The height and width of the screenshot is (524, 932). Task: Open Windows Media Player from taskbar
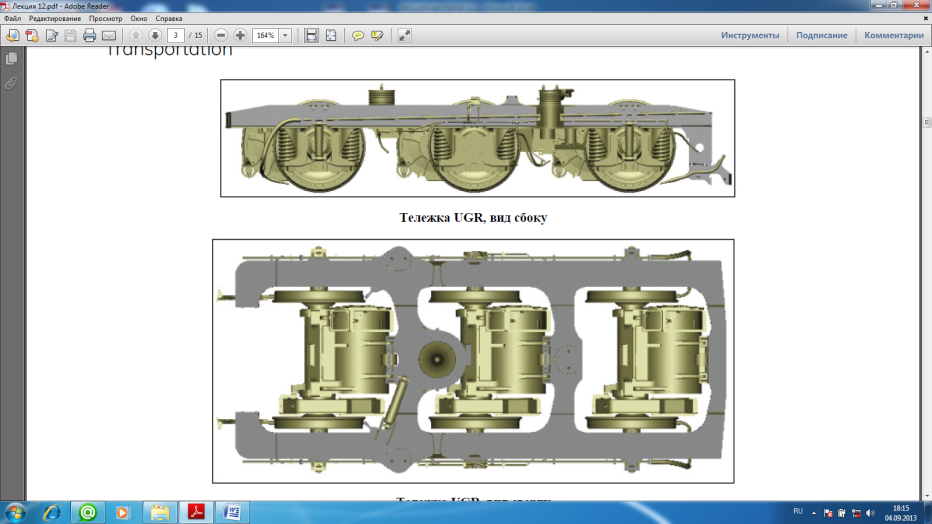coord(122,512)
